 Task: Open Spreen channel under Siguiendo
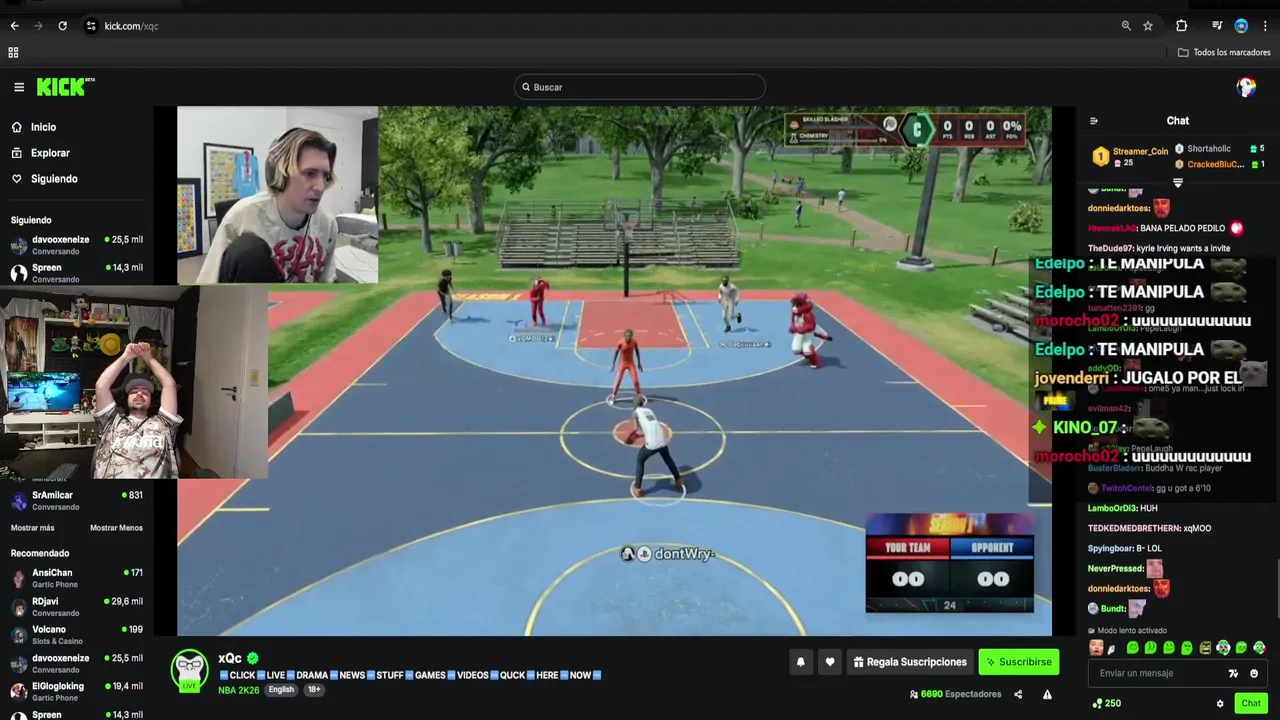point(76,272)
